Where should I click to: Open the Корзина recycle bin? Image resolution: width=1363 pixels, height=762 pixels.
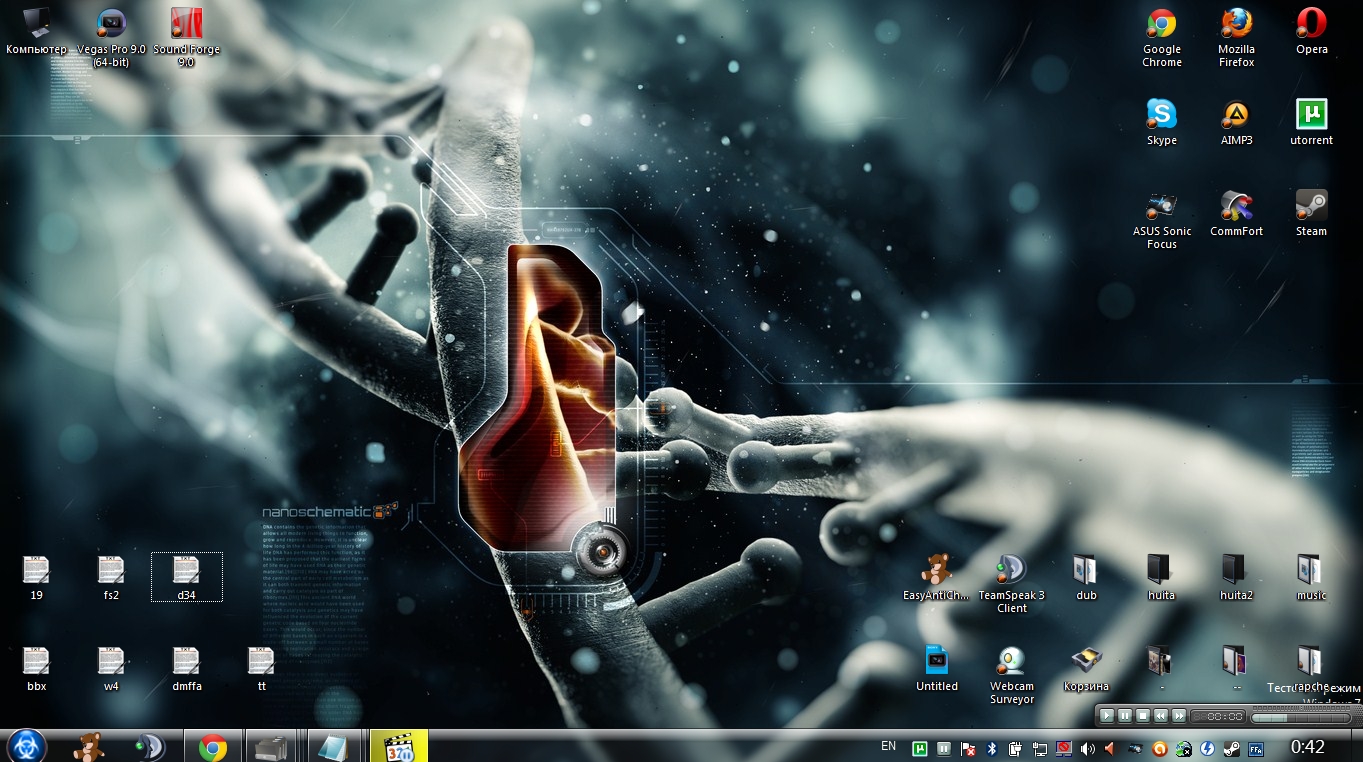pyautogui.click(x=1086, y=669)
